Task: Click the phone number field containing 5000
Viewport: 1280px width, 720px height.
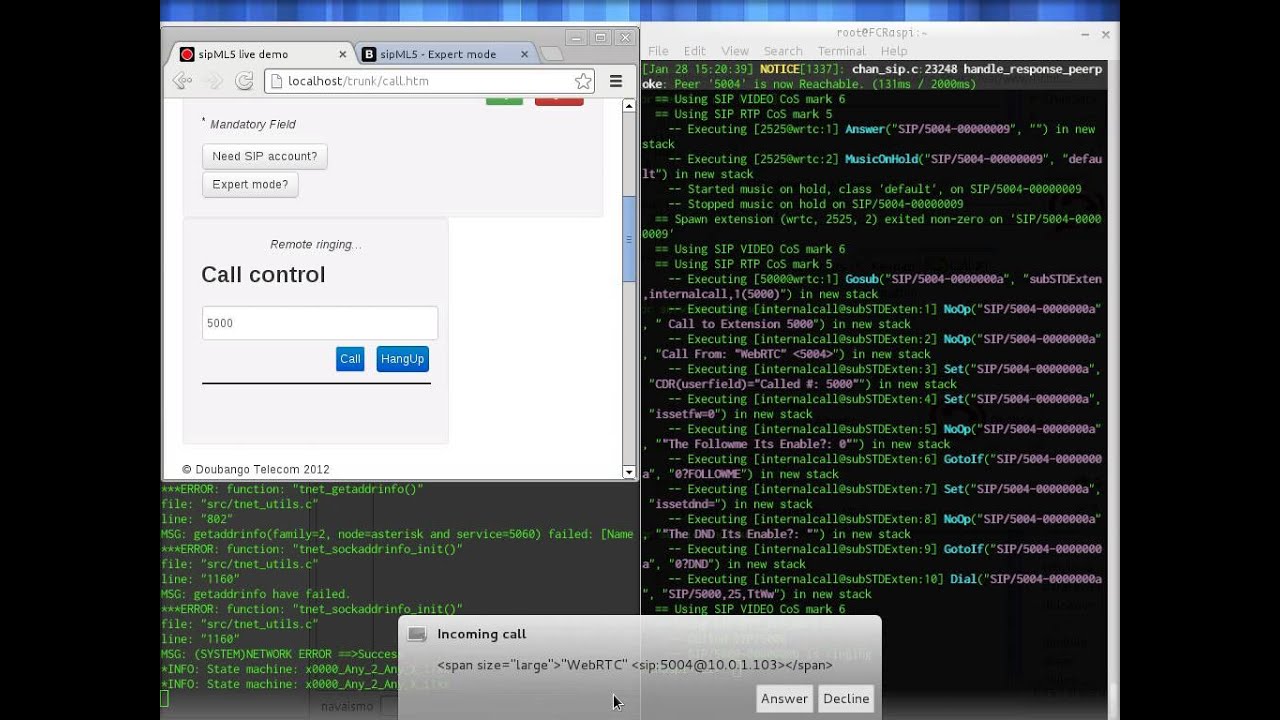Action: (x=320, y=323)
